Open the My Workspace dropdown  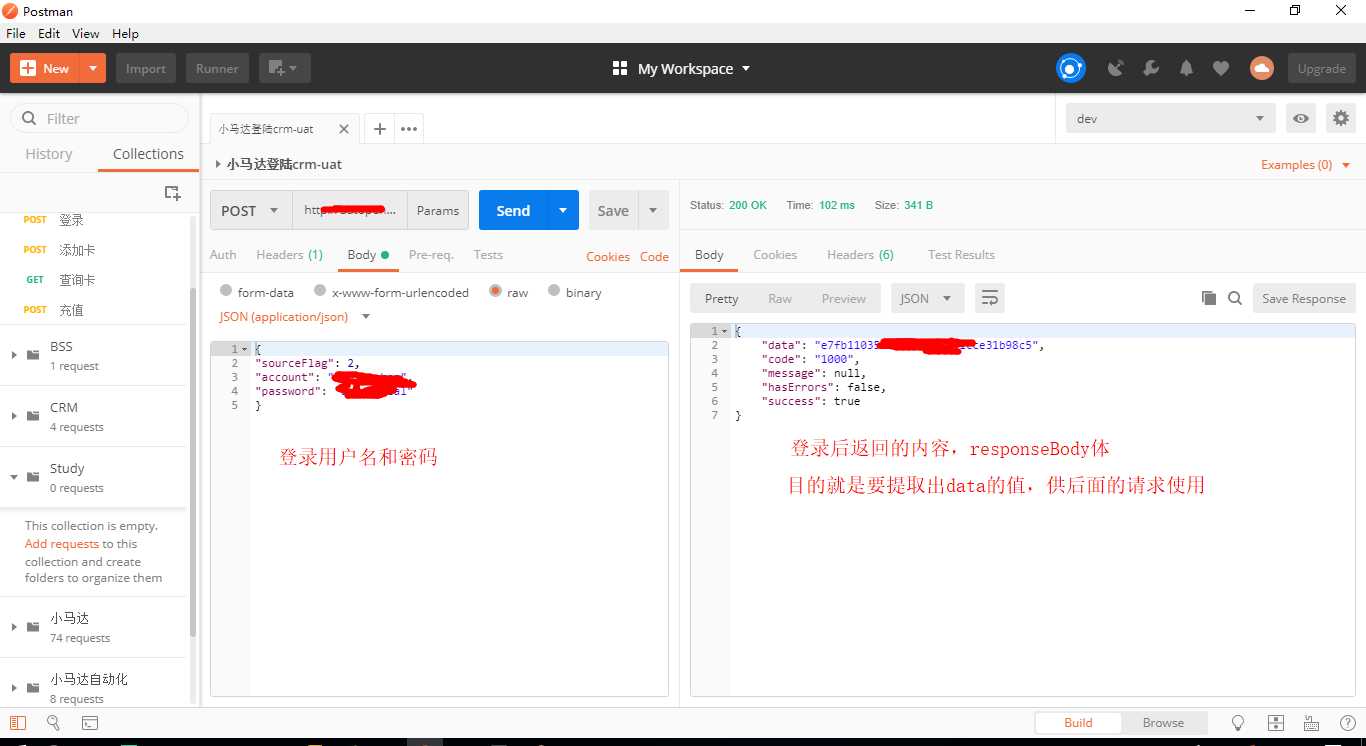pos(681,68)
